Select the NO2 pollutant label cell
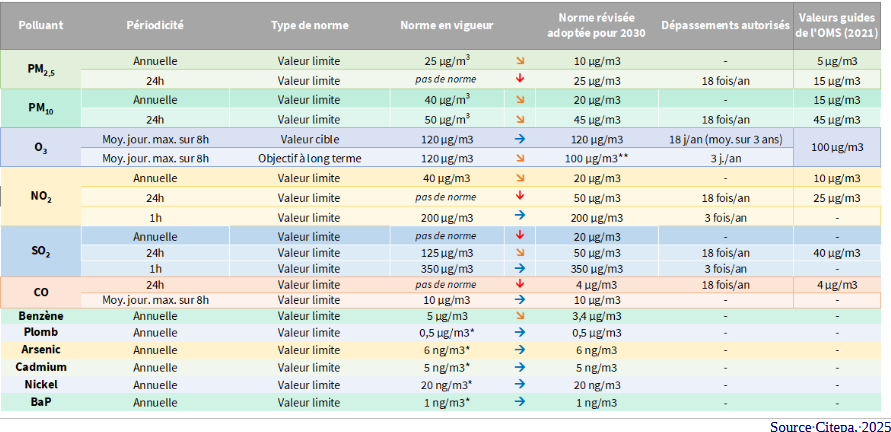The width and height of the screenshot is (891, 432). coord(41,197)
